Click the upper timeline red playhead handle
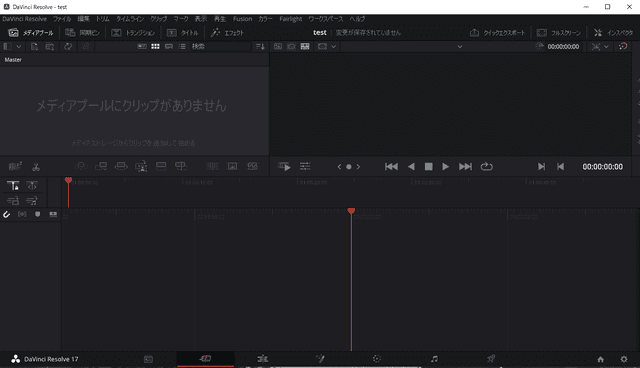The image size is (640, 368). point(68,180)
